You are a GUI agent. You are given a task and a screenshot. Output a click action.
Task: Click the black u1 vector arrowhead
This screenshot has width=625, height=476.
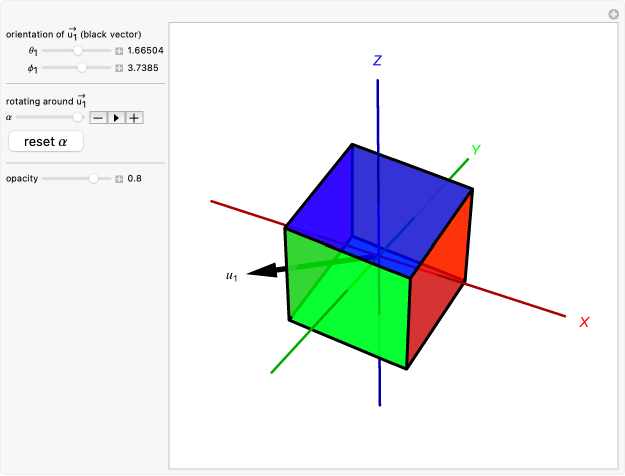262,270
